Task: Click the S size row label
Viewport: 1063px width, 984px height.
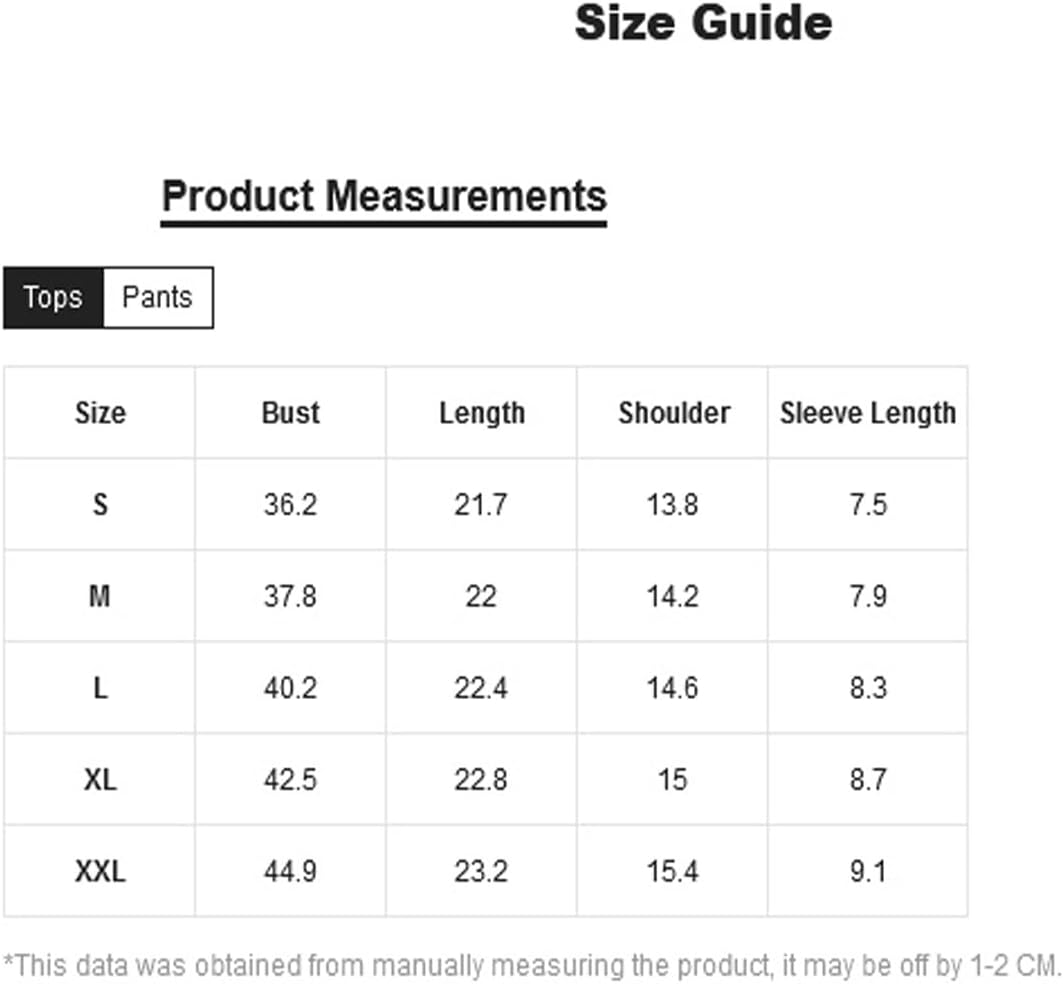Action: pos(100,505)
